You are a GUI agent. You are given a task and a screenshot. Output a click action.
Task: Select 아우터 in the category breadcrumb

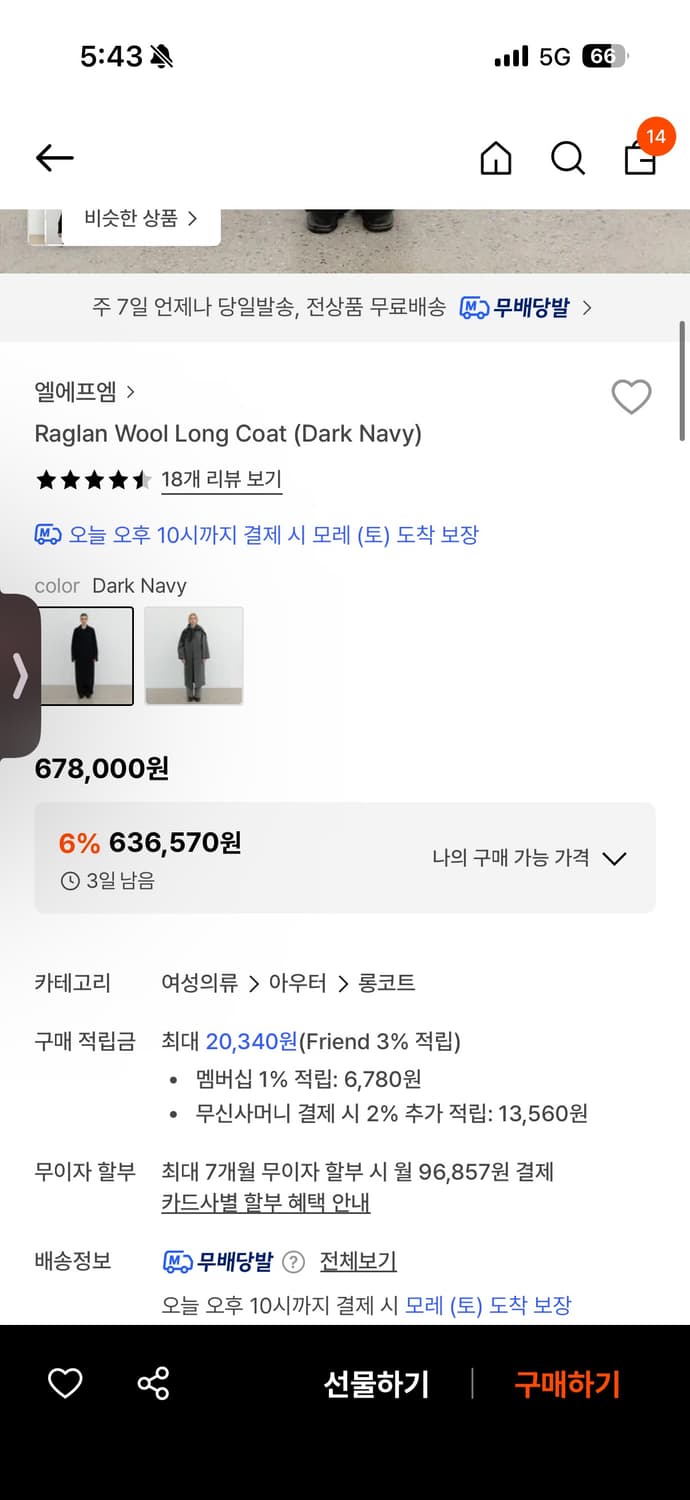[x=299, y=983]
